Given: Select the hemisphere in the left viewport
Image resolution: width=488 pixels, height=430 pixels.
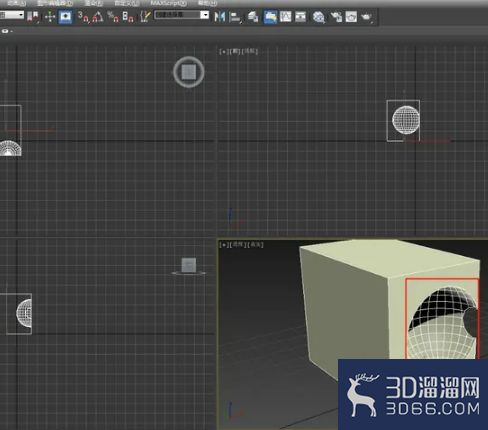Looking at the screenshot, I should [24, 313].
